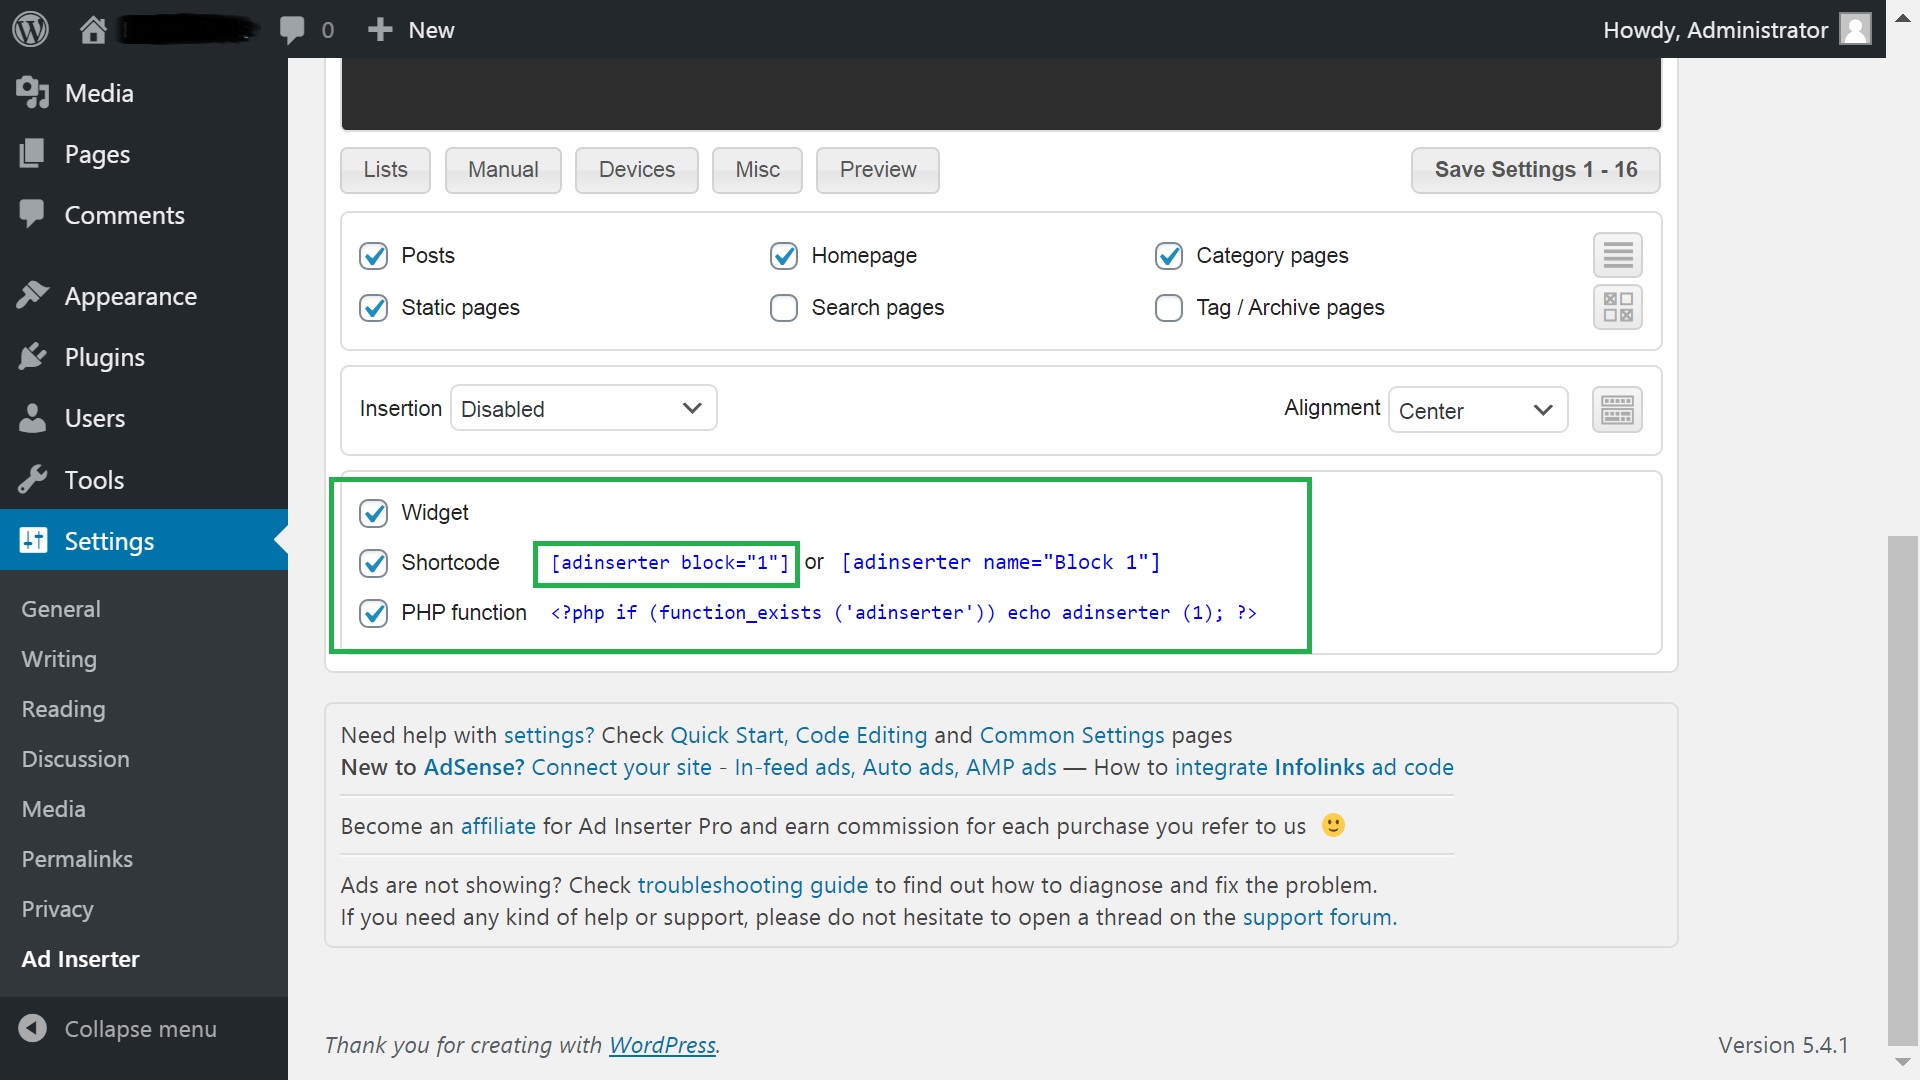1920x1080 pixels.
Task: Select the adinserter block="1" shortcode
Action: tap(669, 563)
